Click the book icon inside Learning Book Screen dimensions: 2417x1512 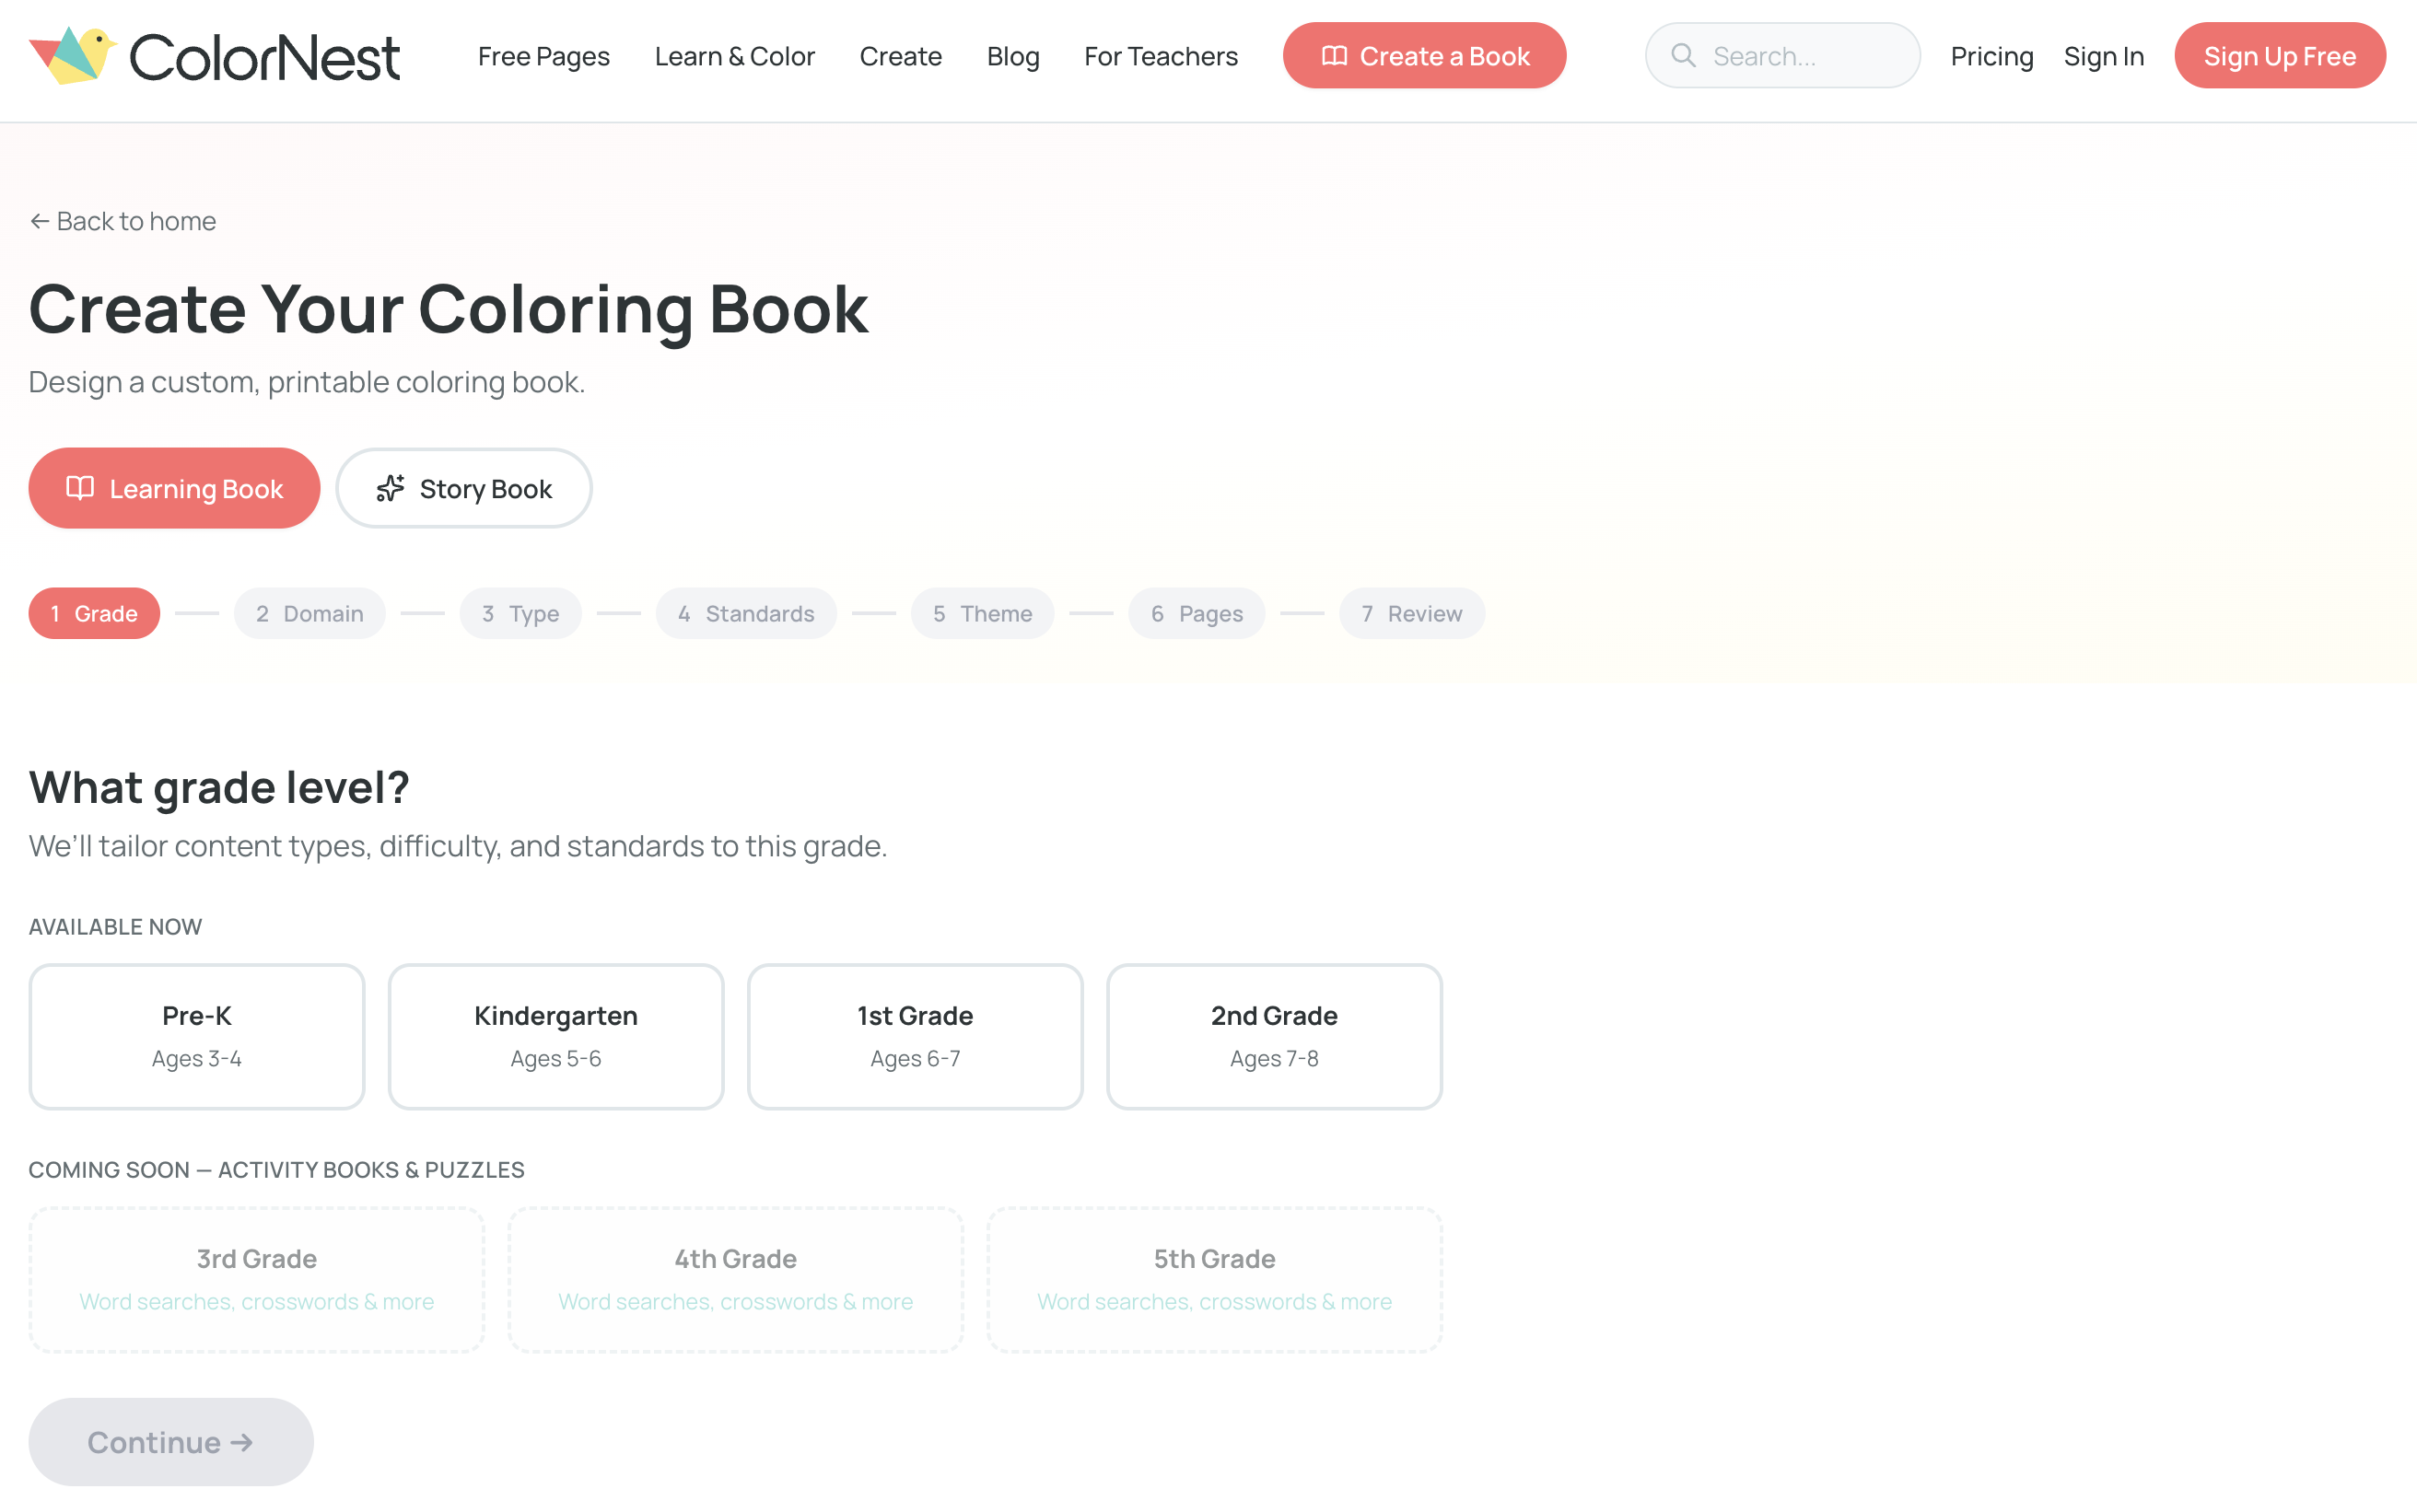(81, 488)
